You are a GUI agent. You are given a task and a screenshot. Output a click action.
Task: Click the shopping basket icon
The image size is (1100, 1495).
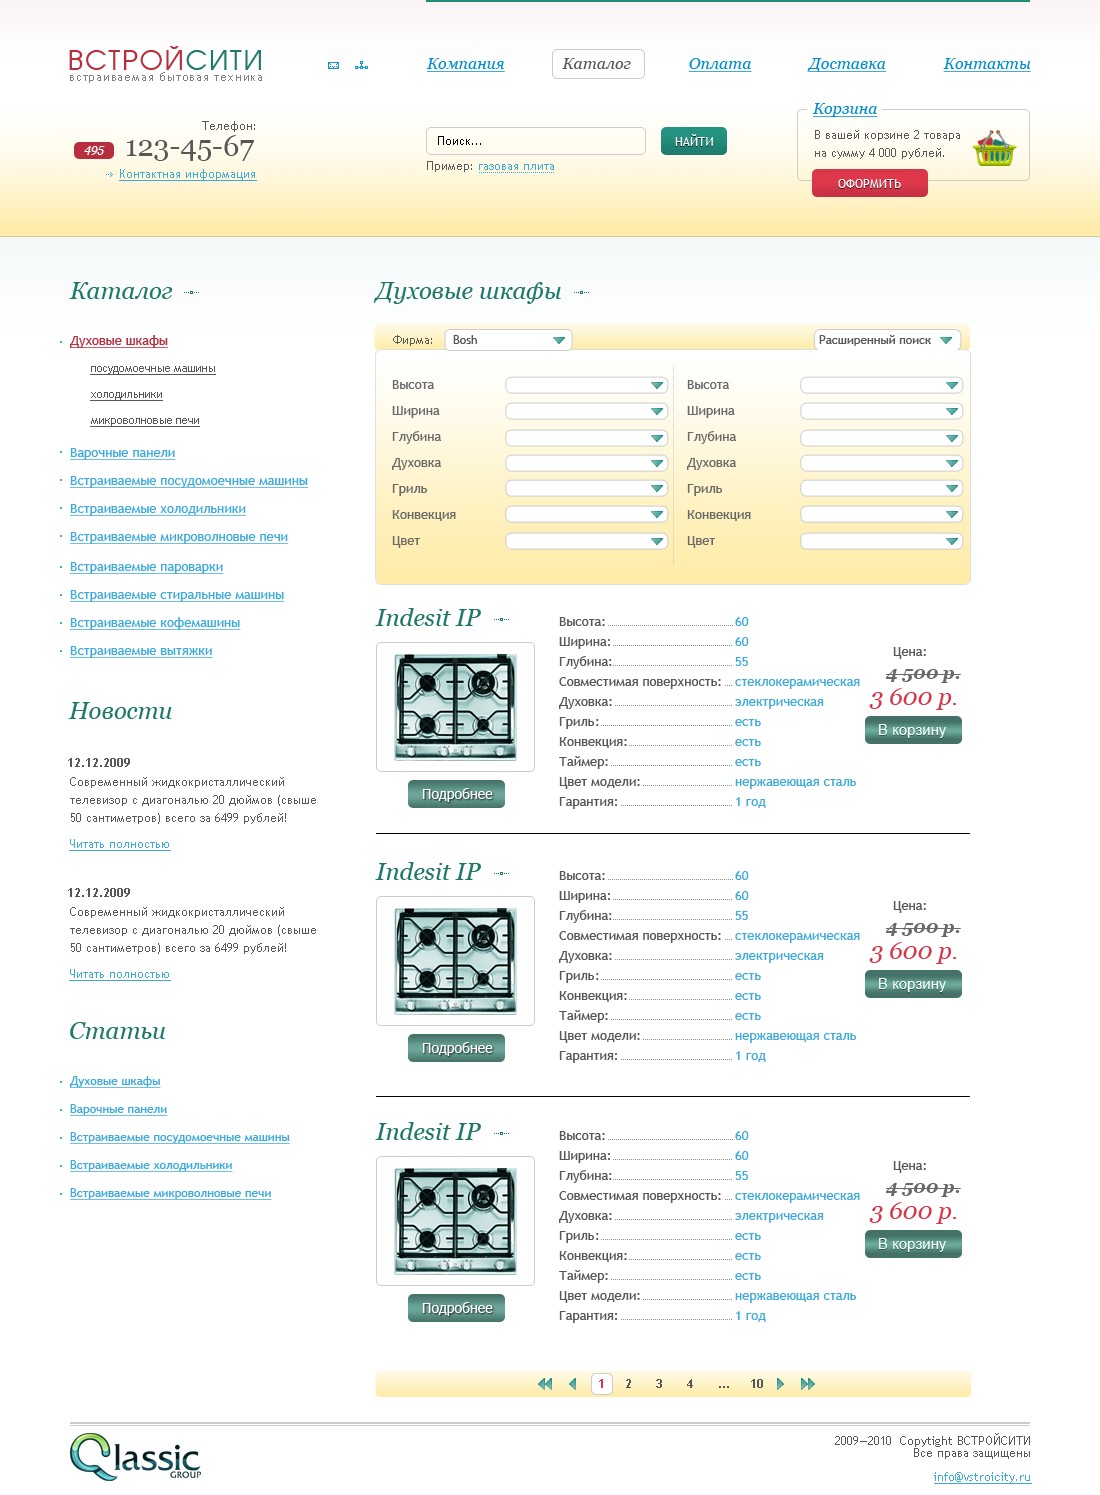pos(994,148)
